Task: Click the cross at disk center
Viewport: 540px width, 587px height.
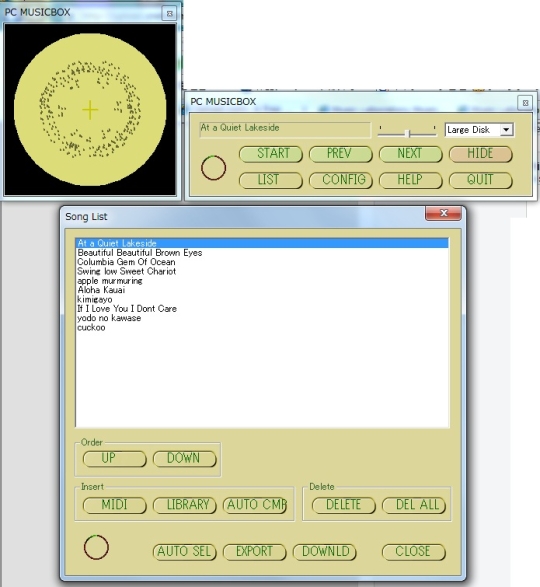Action: pyautogui.click(x=90, y=110)
